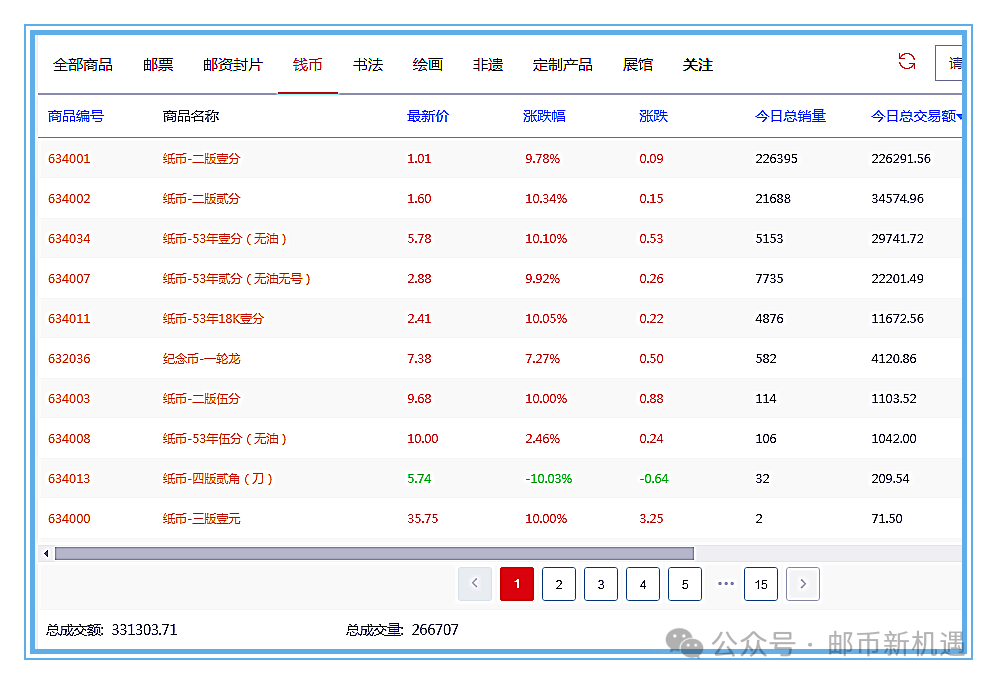Click the horizontal scrollbar left arrow

[45, 553]
